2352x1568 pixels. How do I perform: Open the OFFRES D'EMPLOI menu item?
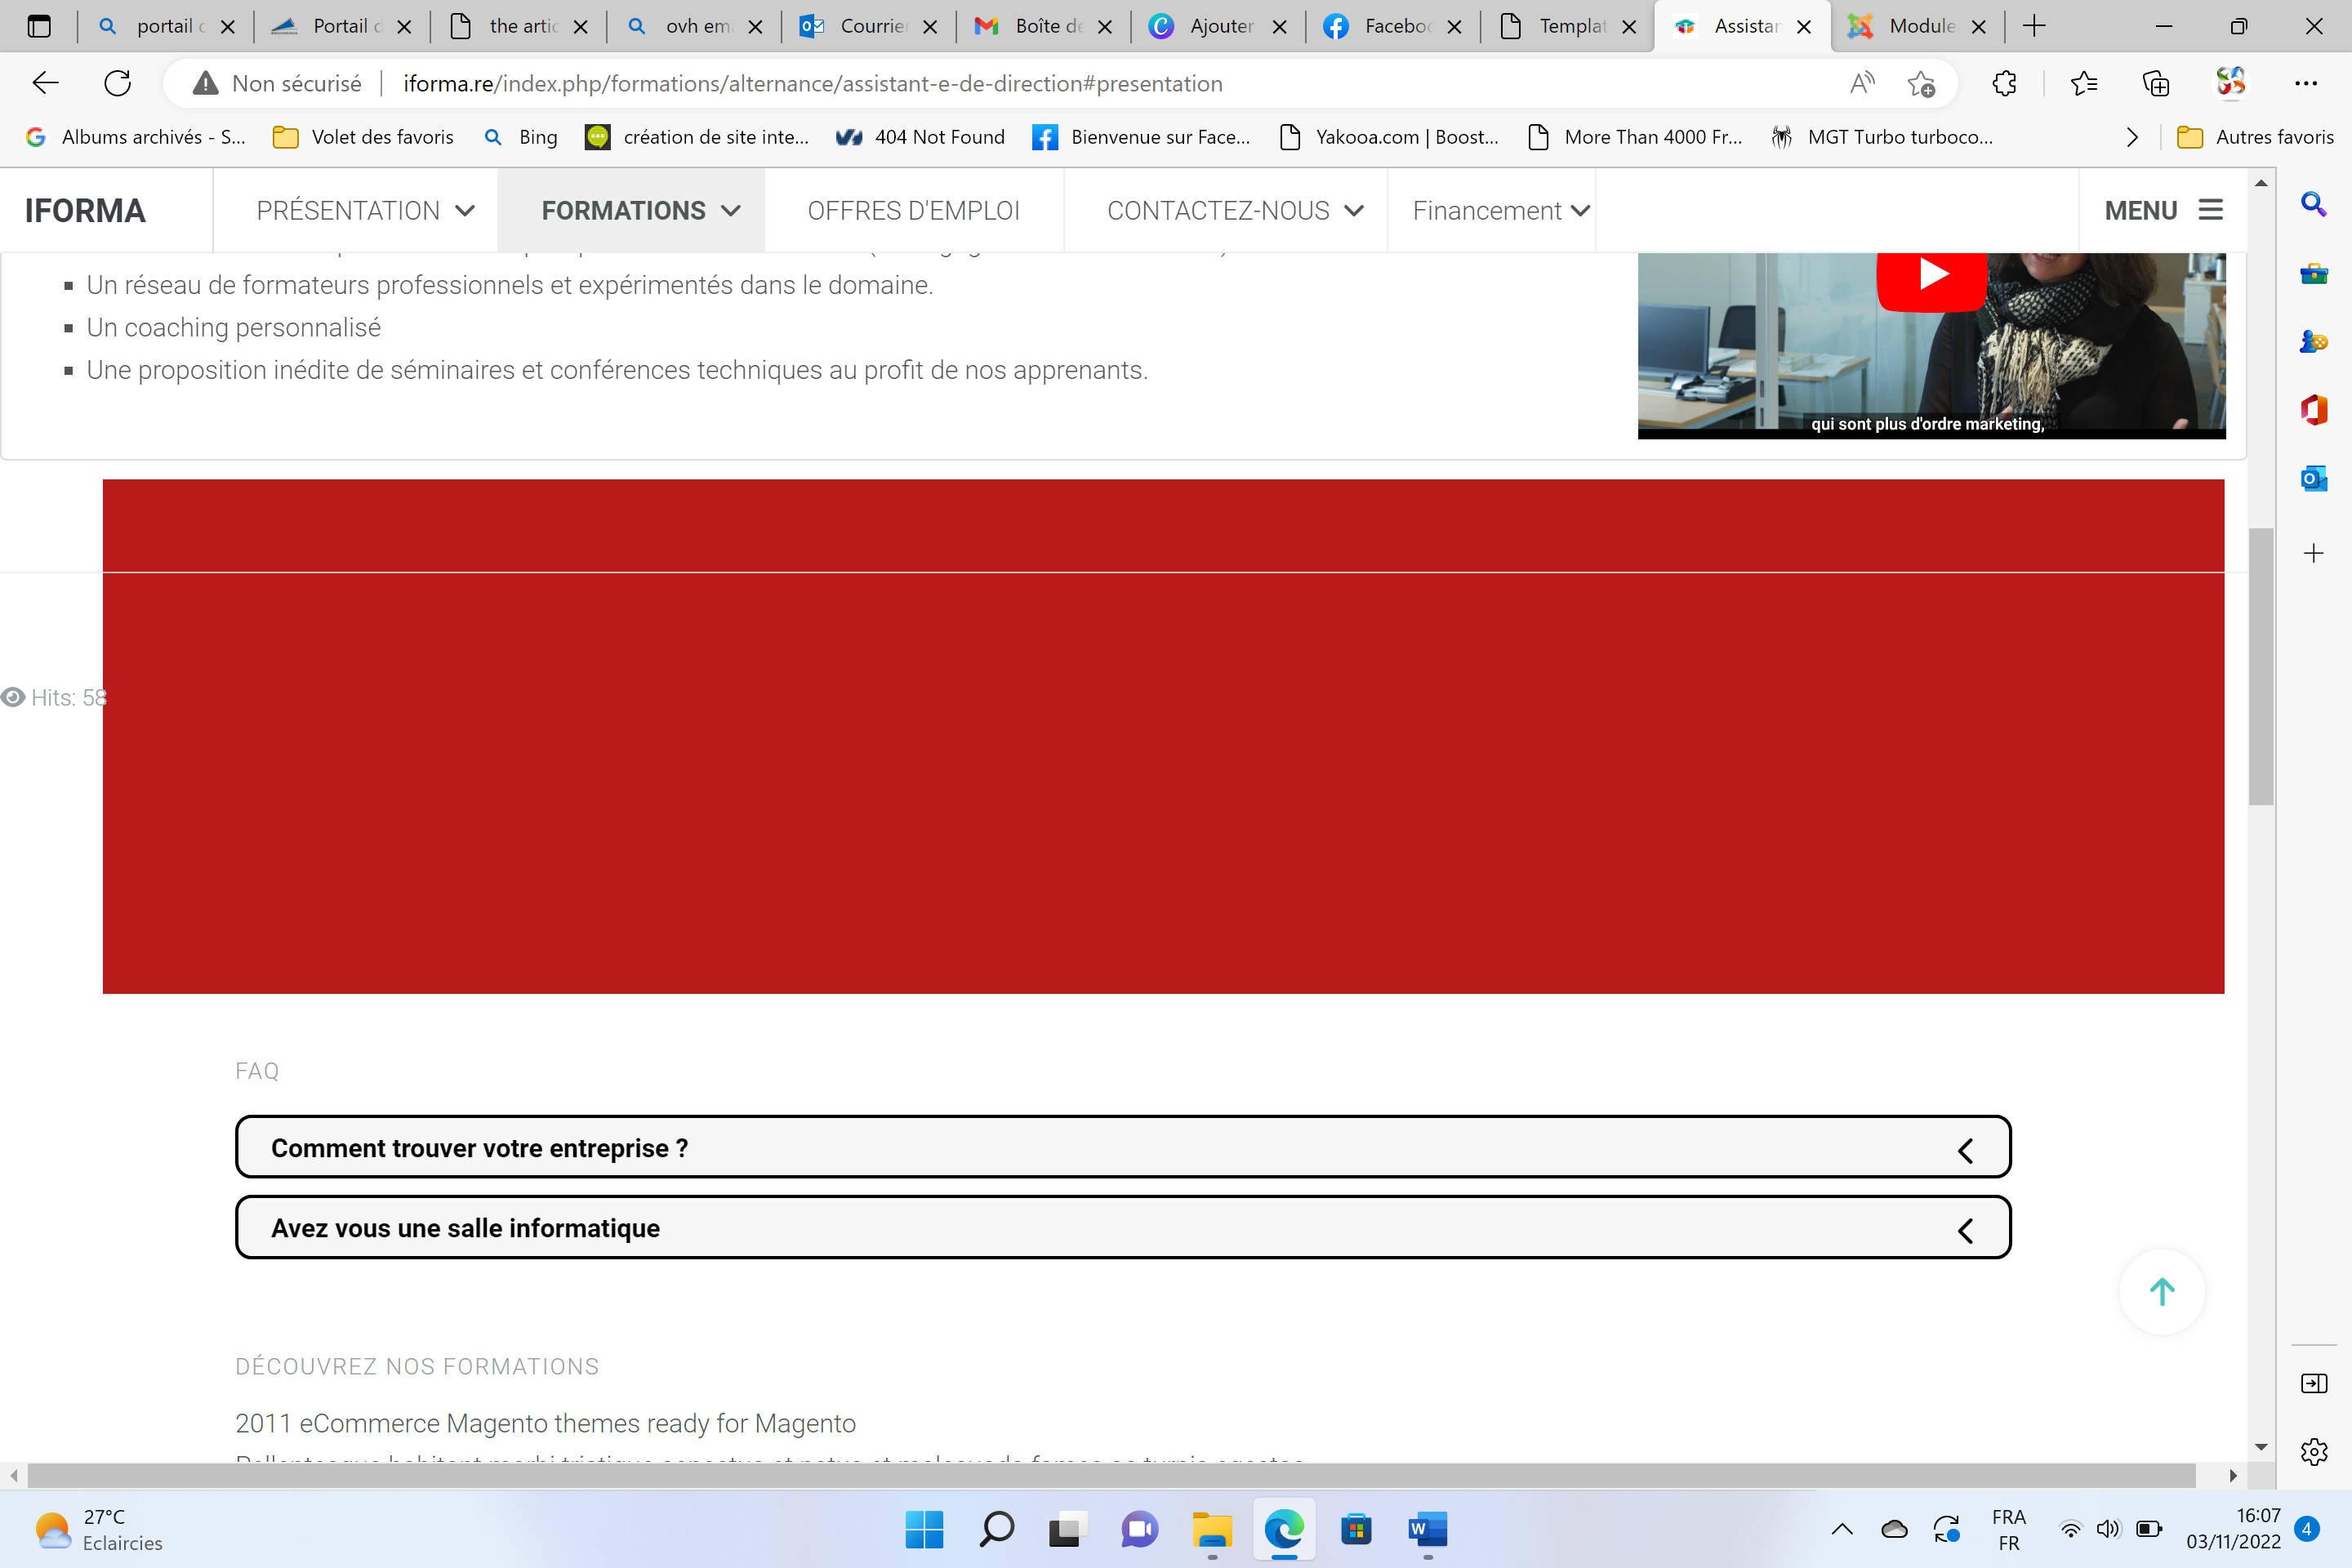(913, 211)
